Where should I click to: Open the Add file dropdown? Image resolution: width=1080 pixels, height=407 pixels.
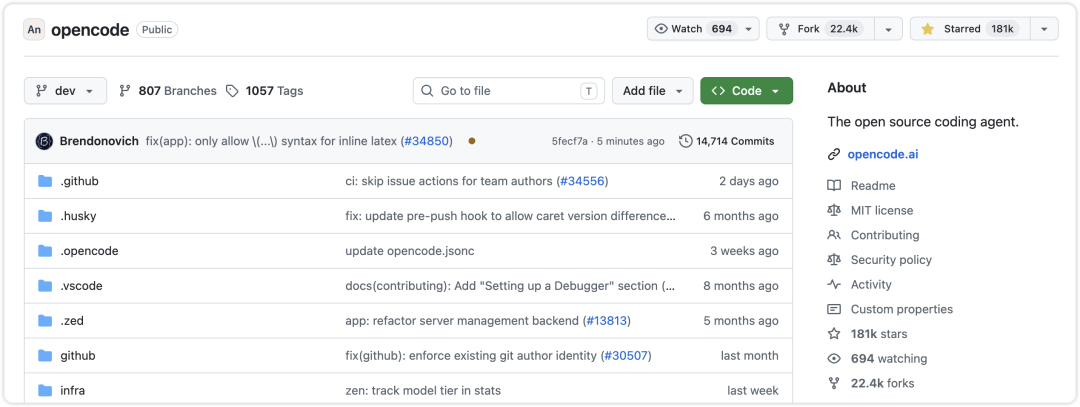653,91
